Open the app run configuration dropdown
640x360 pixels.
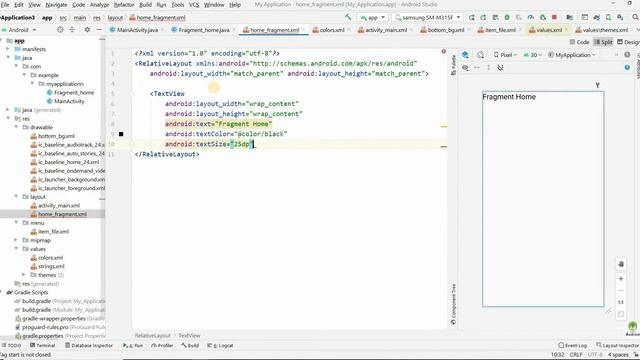coord(373,18)
